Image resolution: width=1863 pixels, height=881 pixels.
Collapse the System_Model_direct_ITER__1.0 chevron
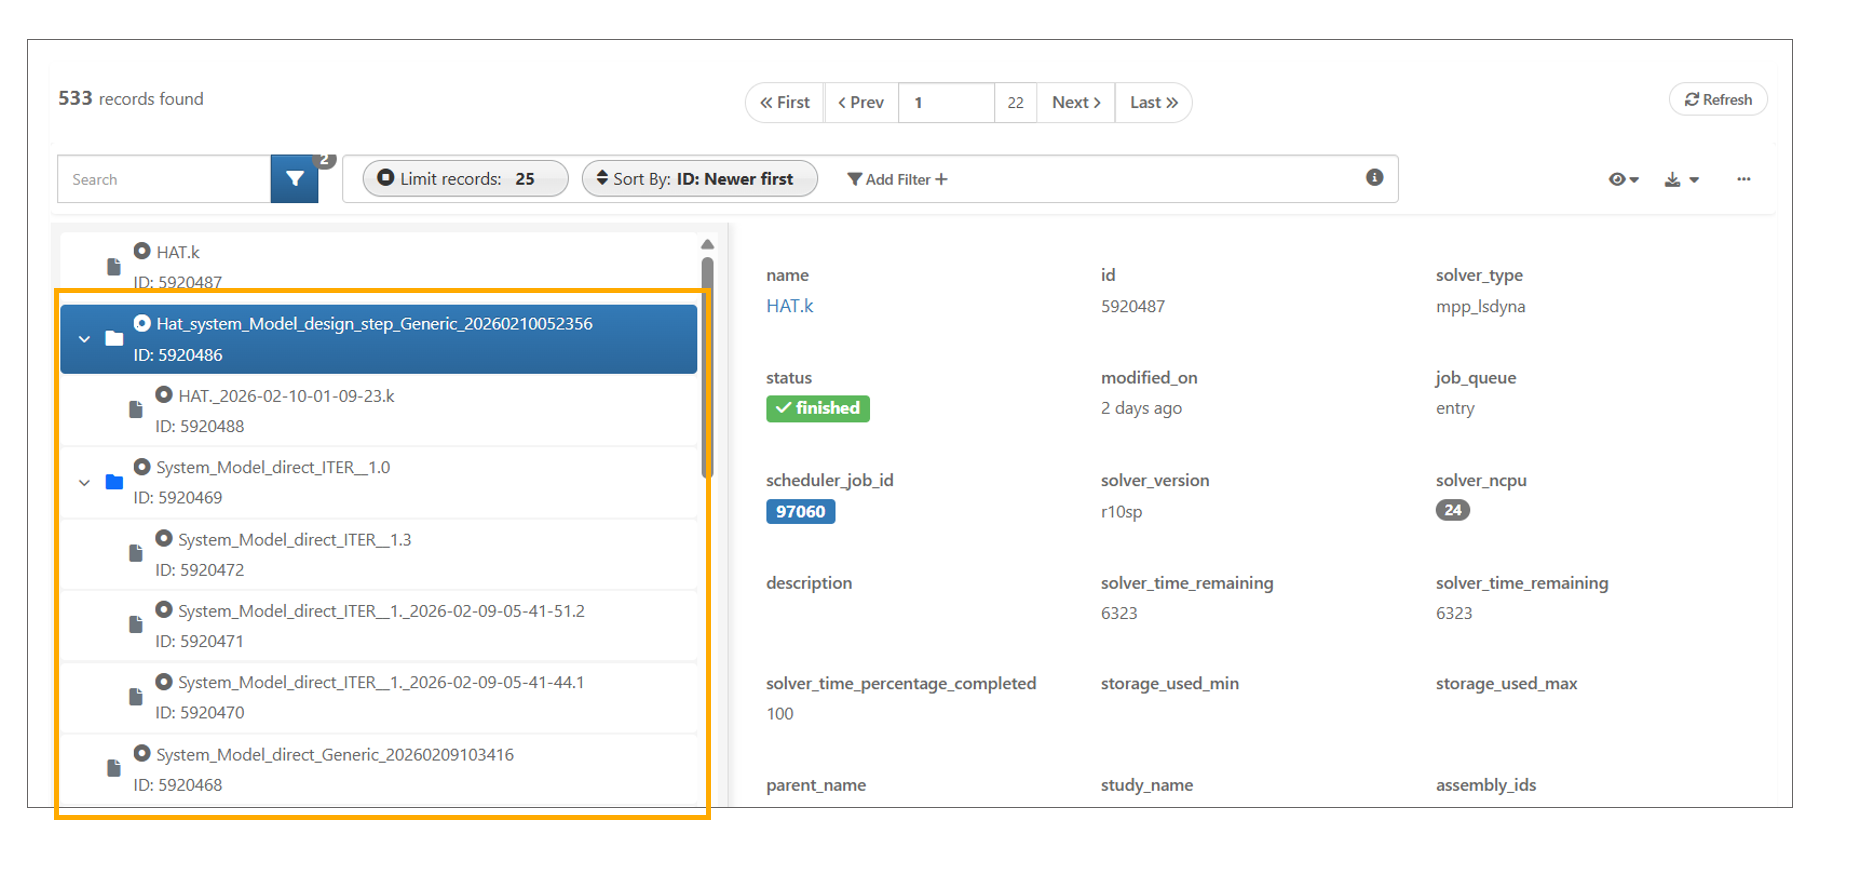(x=85, y=483)
